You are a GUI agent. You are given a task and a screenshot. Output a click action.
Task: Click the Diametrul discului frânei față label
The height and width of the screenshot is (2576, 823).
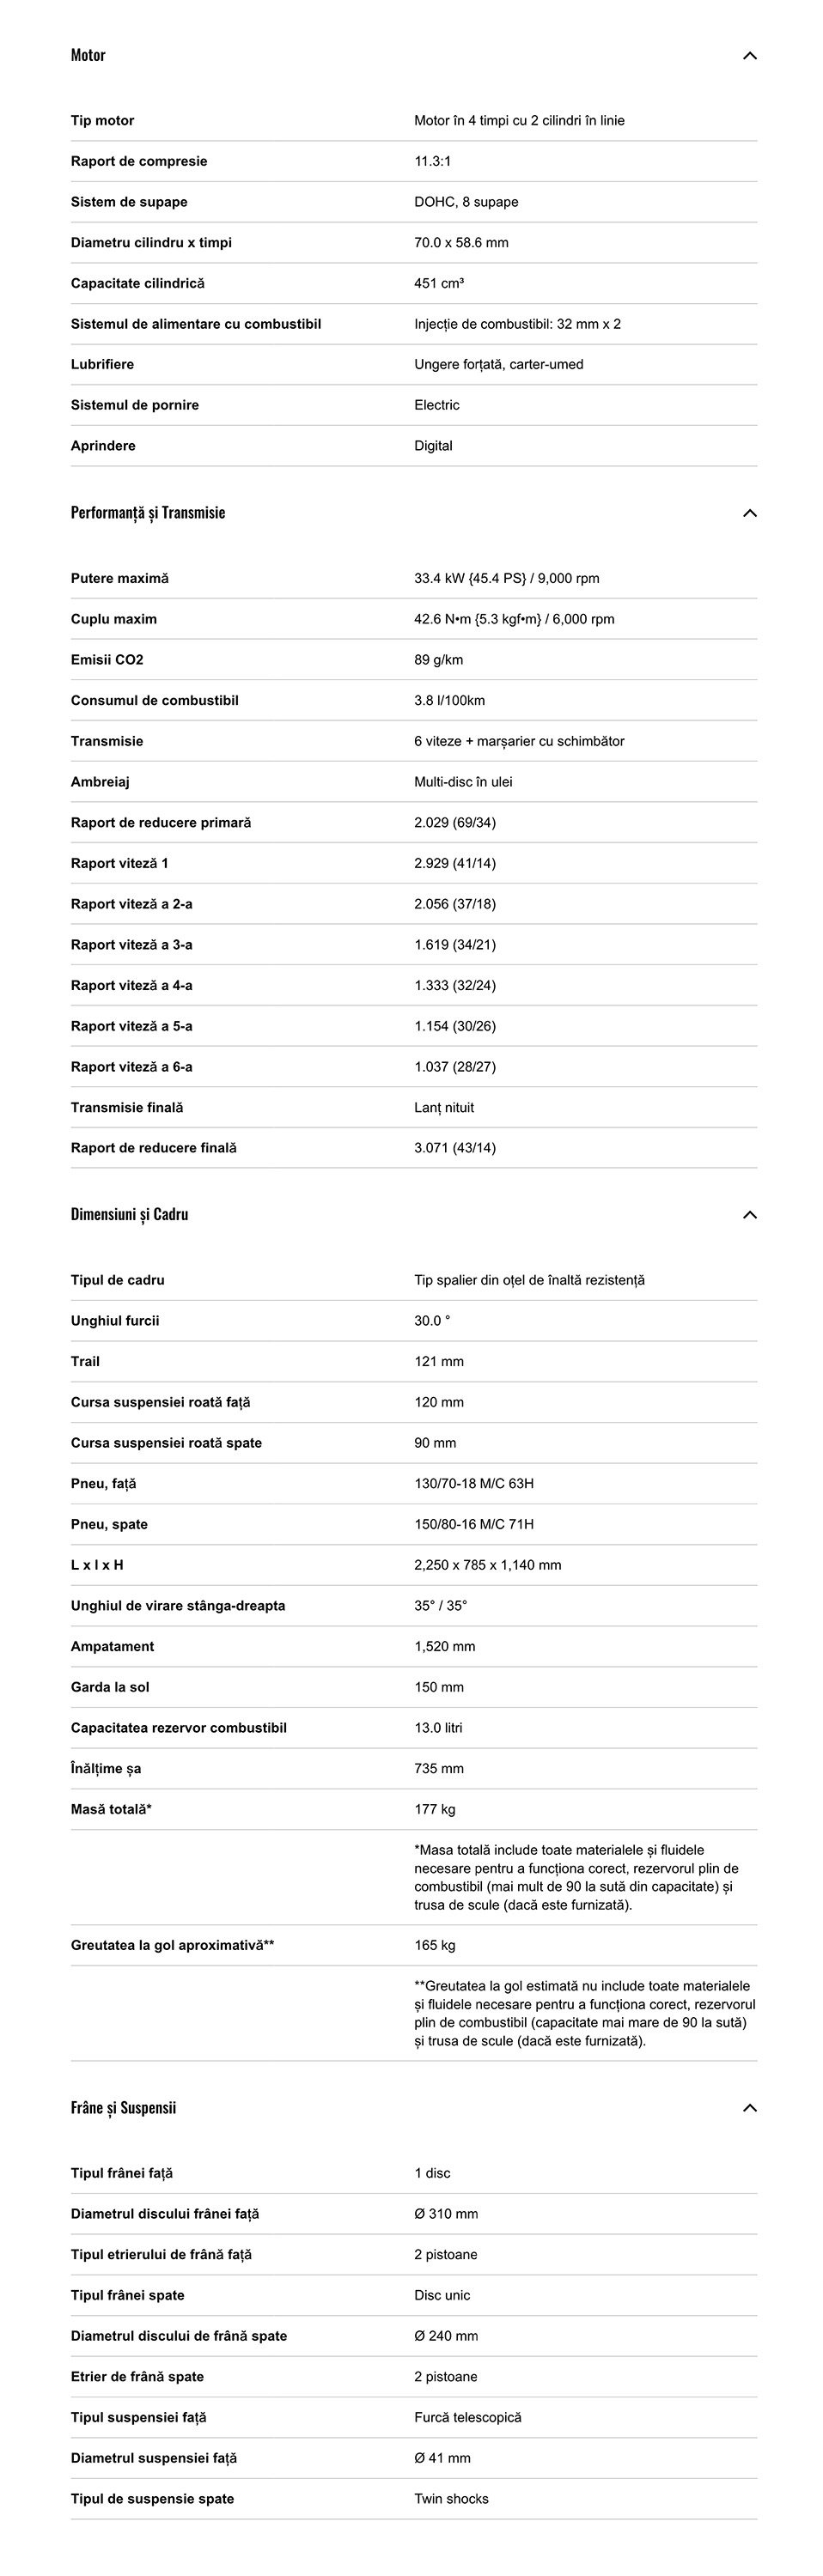pyautogui.click(x=164, y=2214)
